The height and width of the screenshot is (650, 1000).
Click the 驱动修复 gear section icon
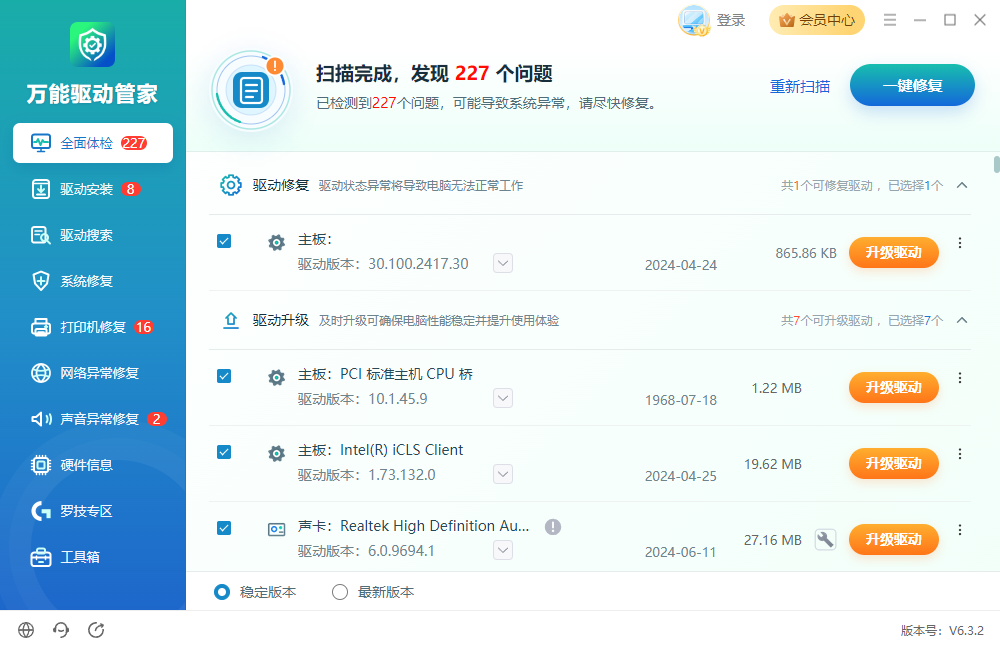pyautogui.click(x=231, y=185)
